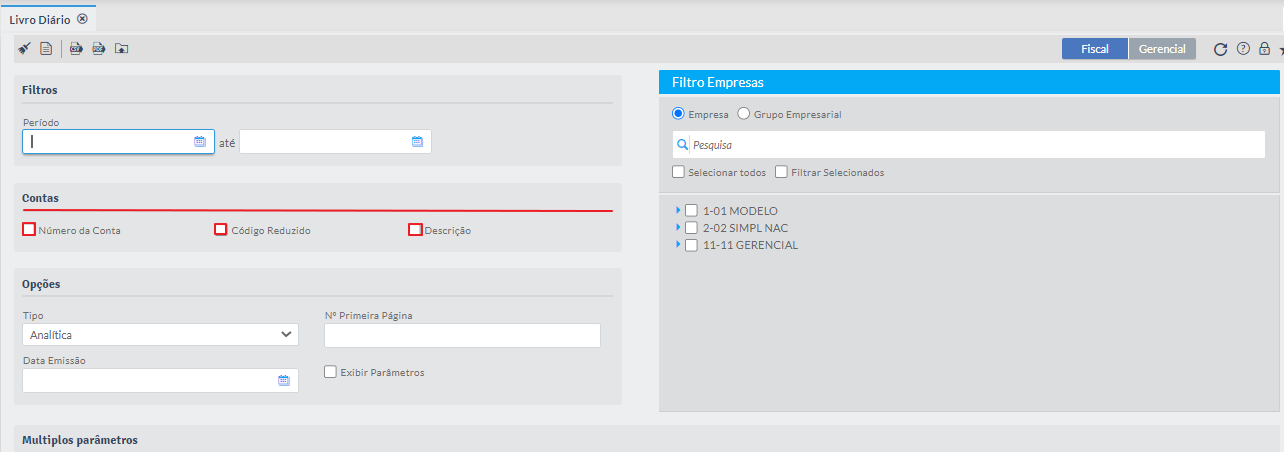Export the report to PDF
The width and height of the screenshot is (1284, 452).
coord(99,48)
